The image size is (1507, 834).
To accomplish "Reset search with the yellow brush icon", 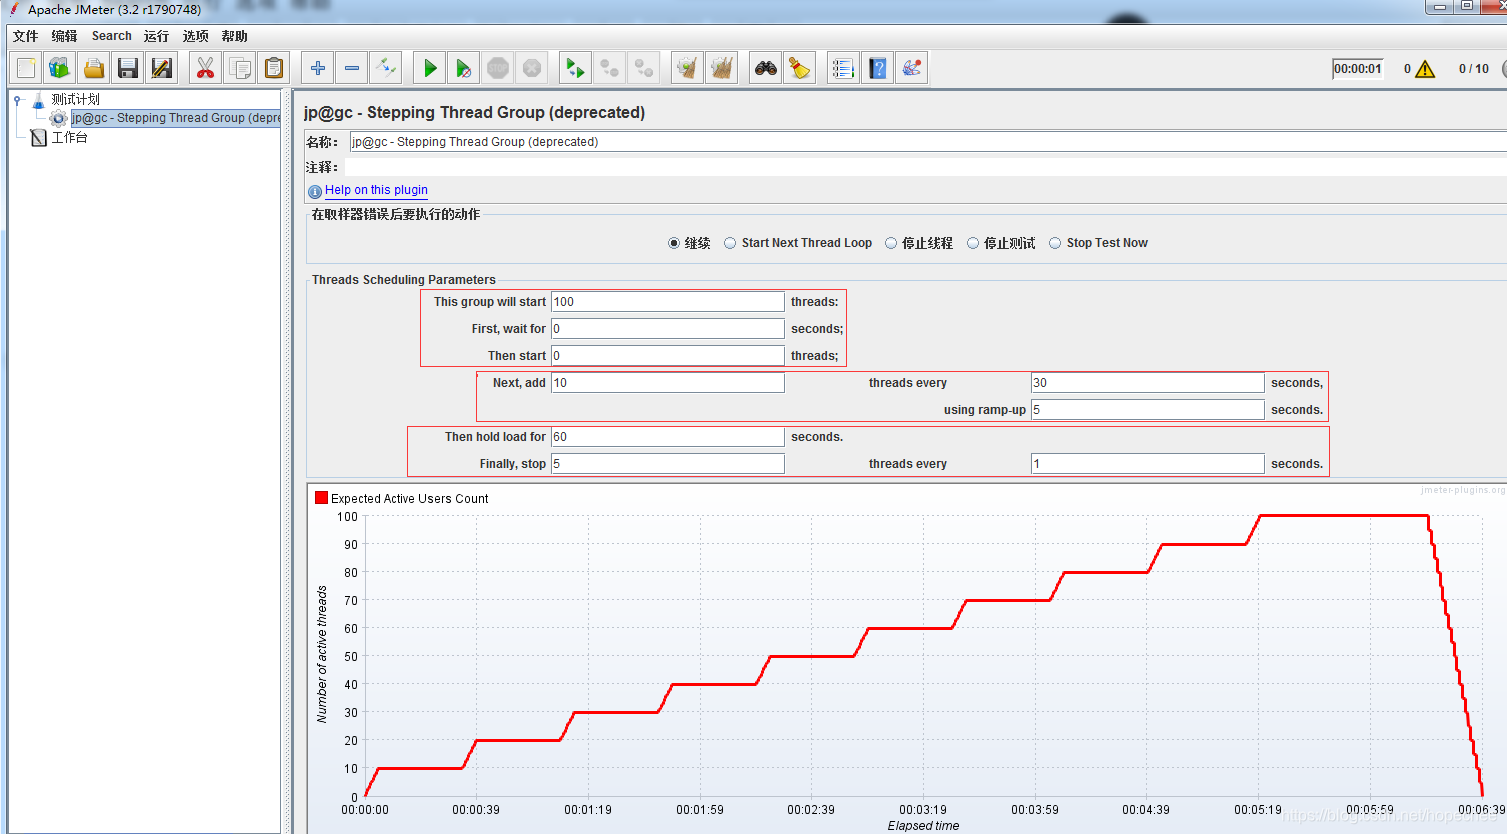I will pos(799,68).
